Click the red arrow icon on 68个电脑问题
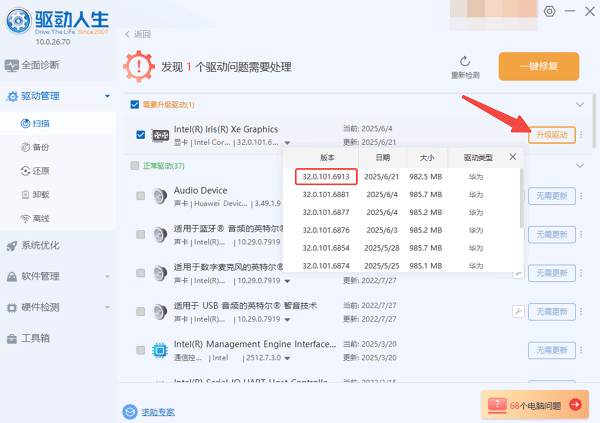 coord(576,405)
